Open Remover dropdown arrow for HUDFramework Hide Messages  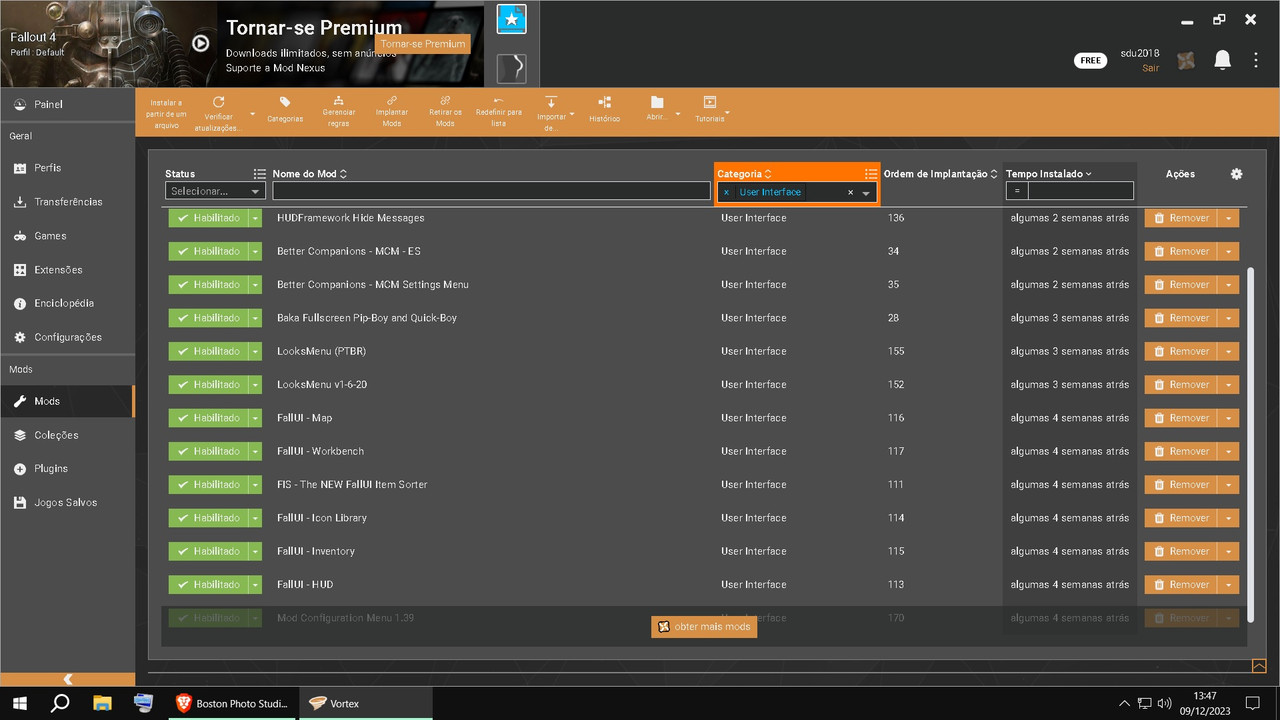pos(1229,218)
